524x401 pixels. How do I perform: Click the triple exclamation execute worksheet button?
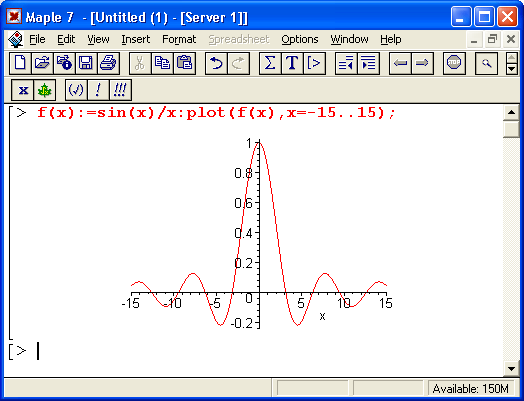(x=120, y=90)
